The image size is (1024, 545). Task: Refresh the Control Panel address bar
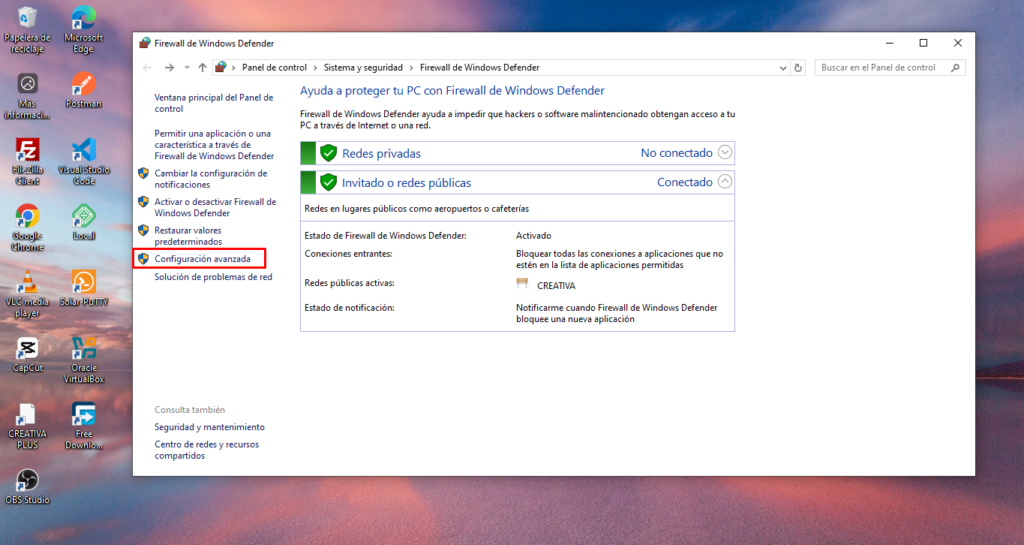pyautogui.click(x=798, y=67)
